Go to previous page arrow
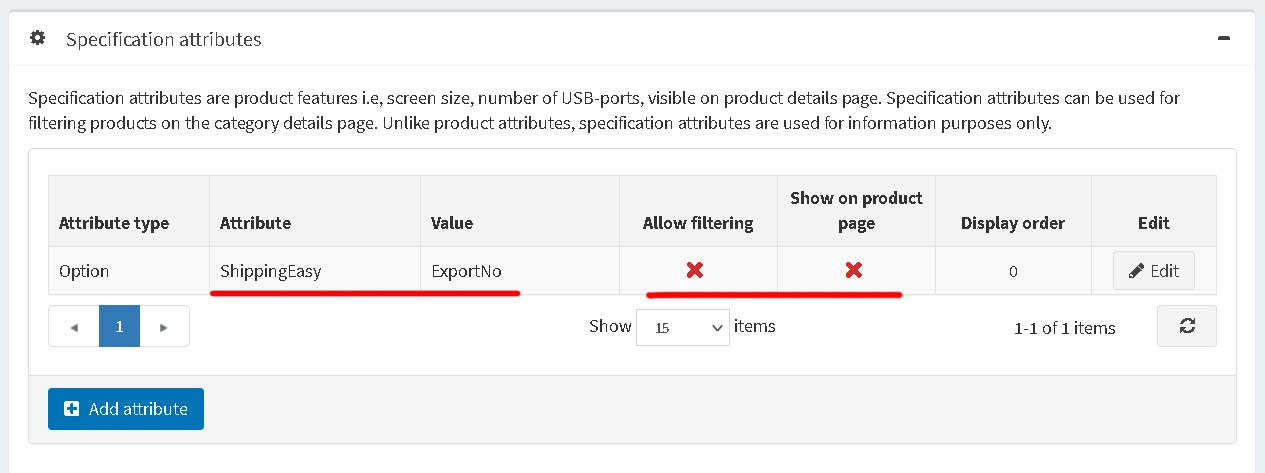The height and width of the screenshot is (473, 1265). click(74, 326)
